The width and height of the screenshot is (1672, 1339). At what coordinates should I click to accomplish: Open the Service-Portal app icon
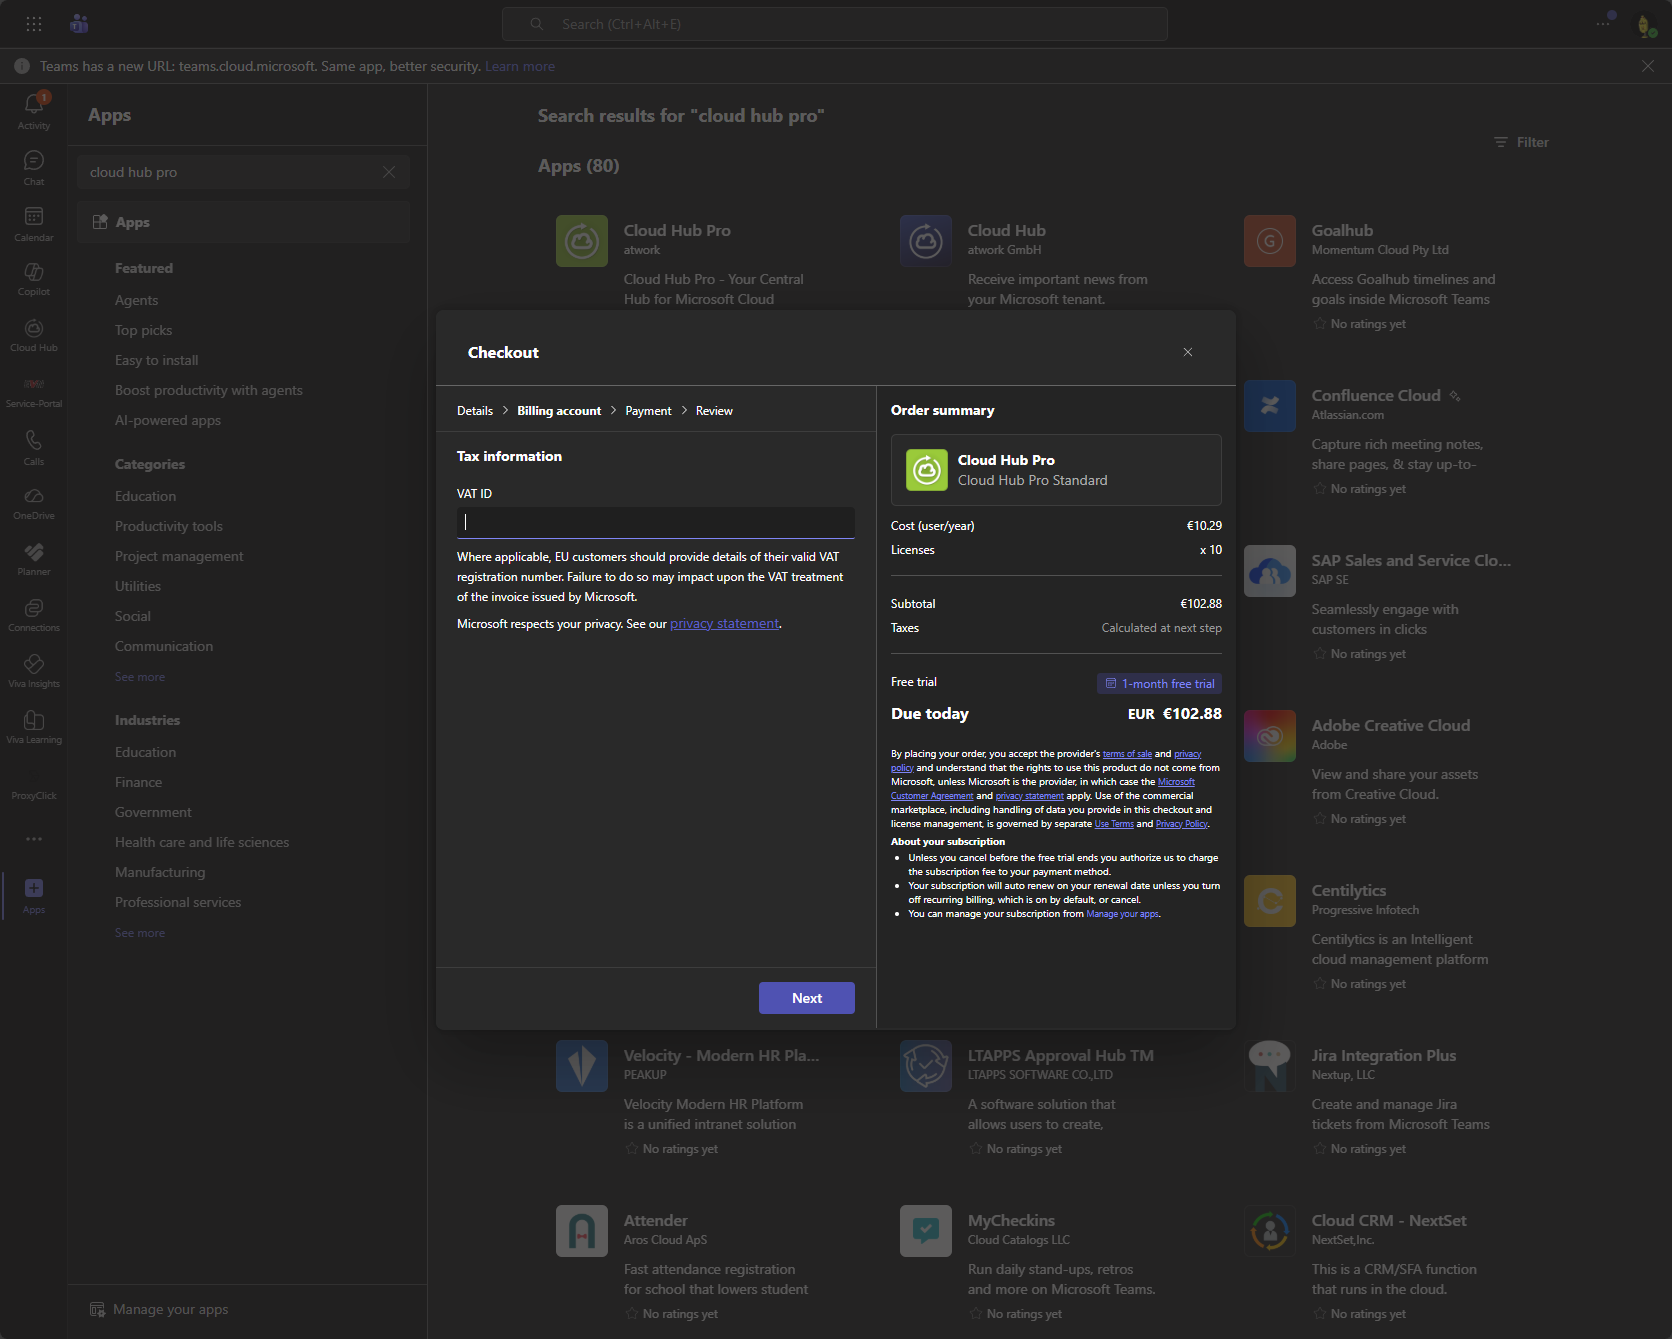pos(34,391)
